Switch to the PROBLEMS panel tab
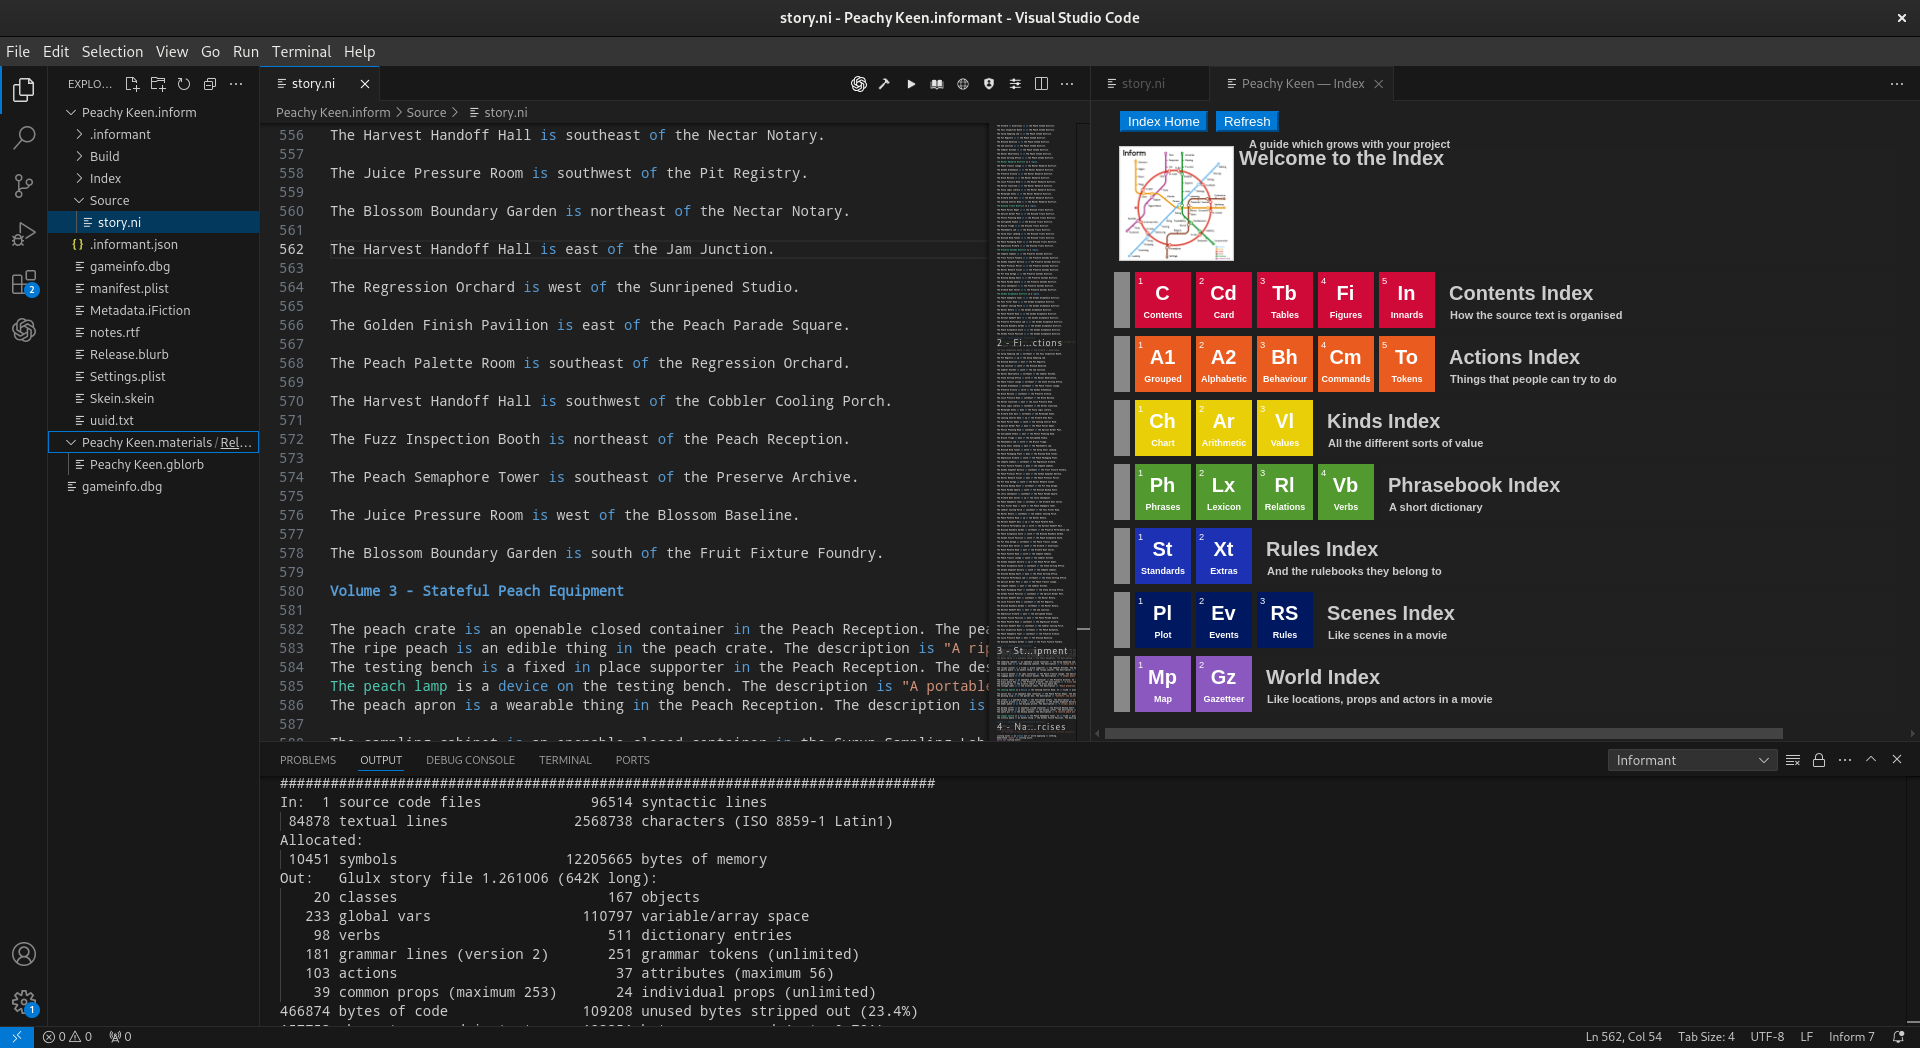 pos(308,760)
